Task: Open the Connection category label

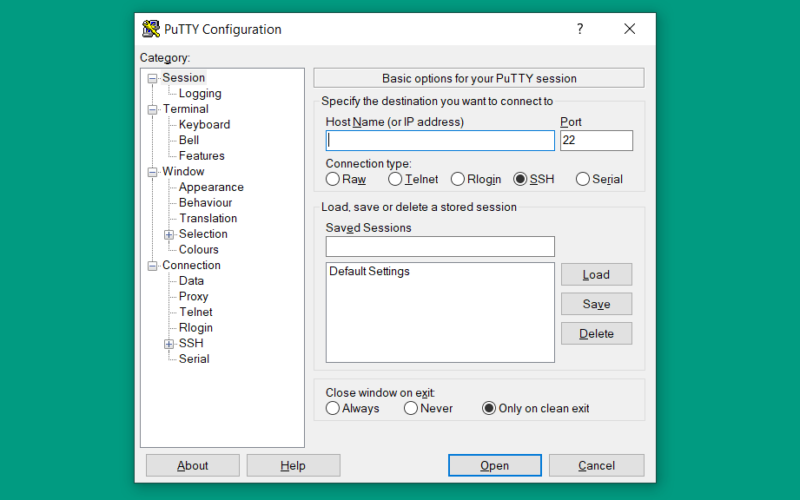Action: 191,265
